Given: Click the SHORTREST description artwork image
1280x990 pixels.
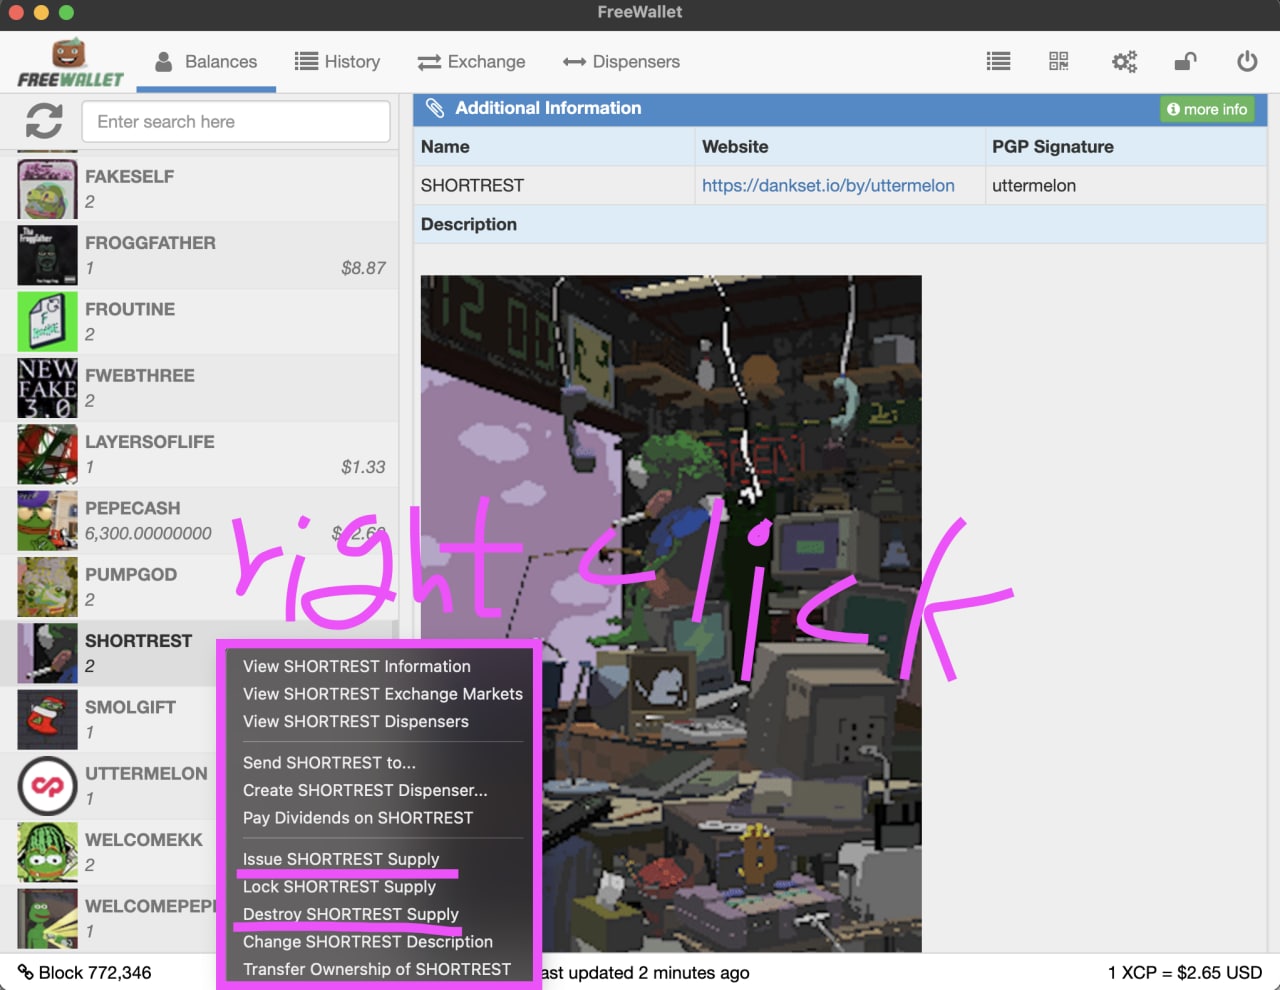Looking at the screenshot, I should 671,613.
